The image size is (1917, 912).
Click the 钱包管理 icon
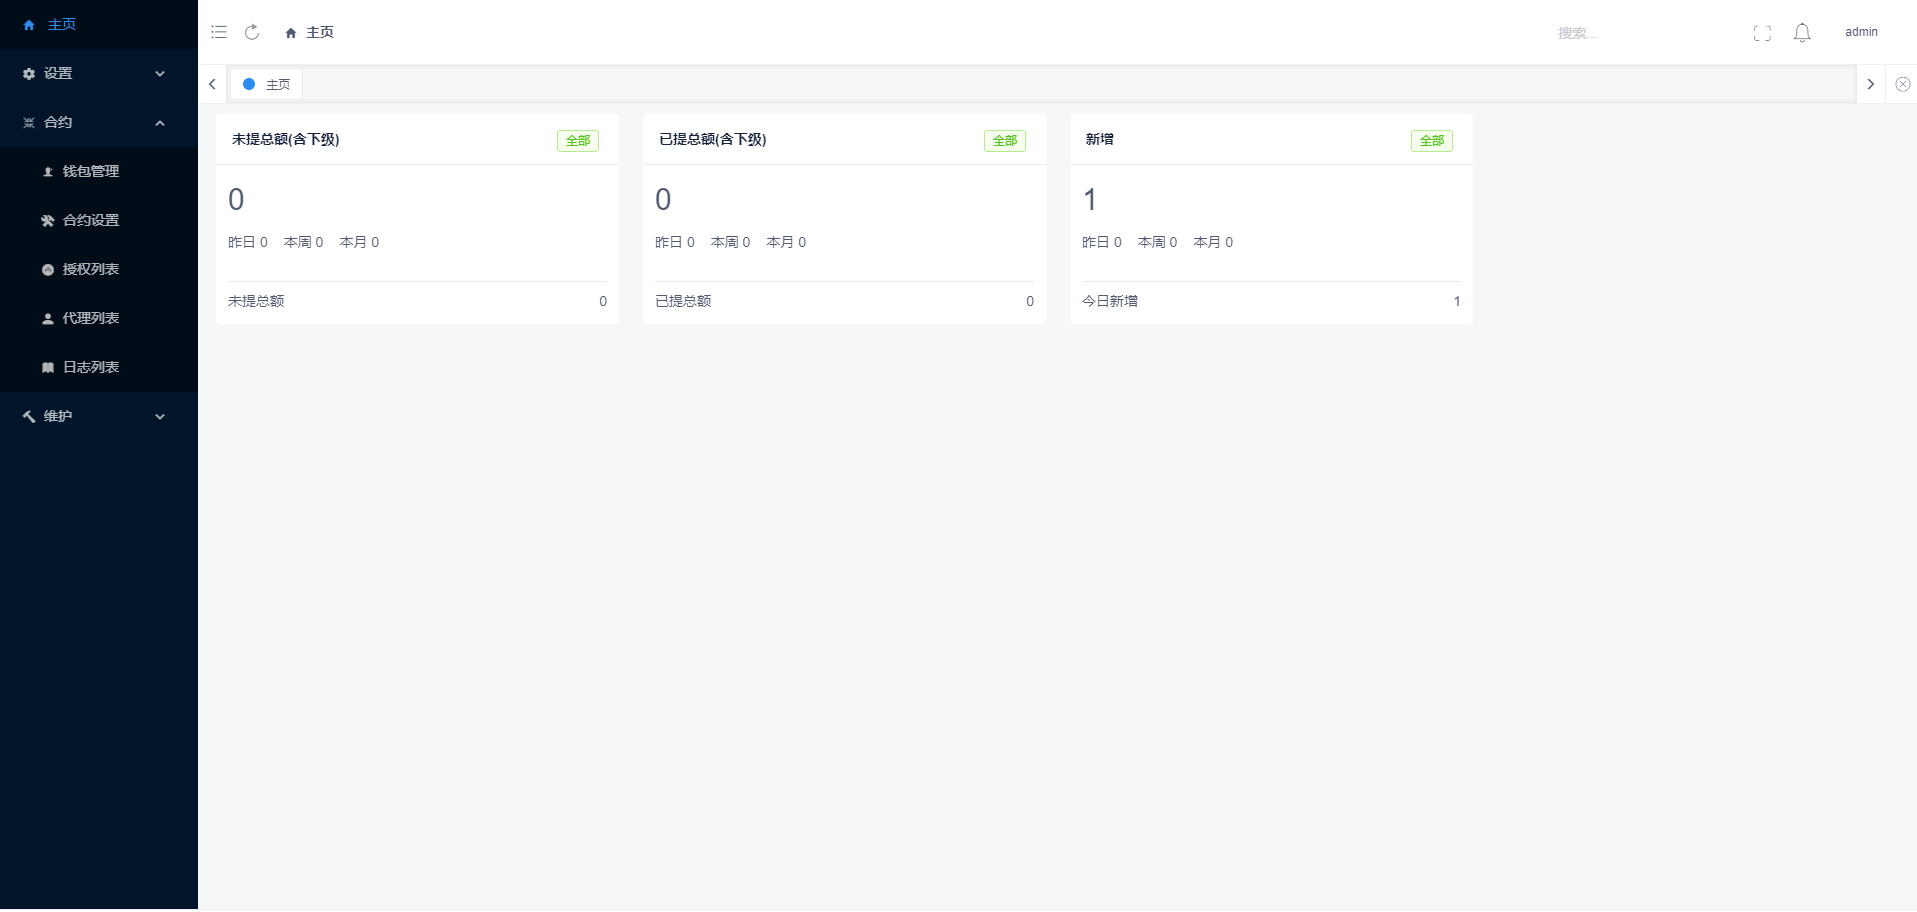coord(48,172)
